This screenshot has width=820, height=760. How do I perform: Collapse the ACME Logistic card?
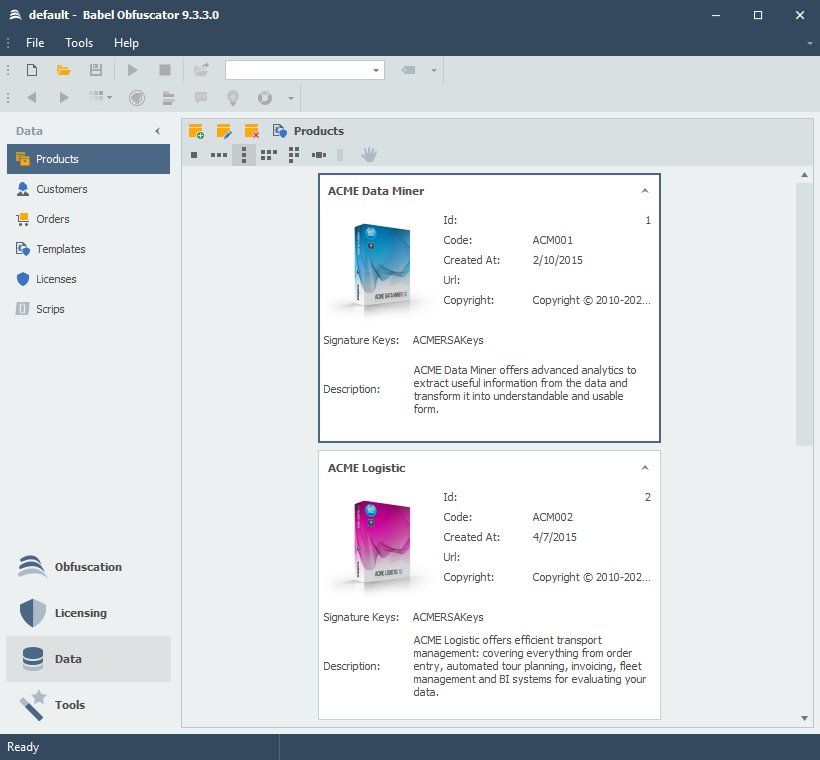point(645,468)
